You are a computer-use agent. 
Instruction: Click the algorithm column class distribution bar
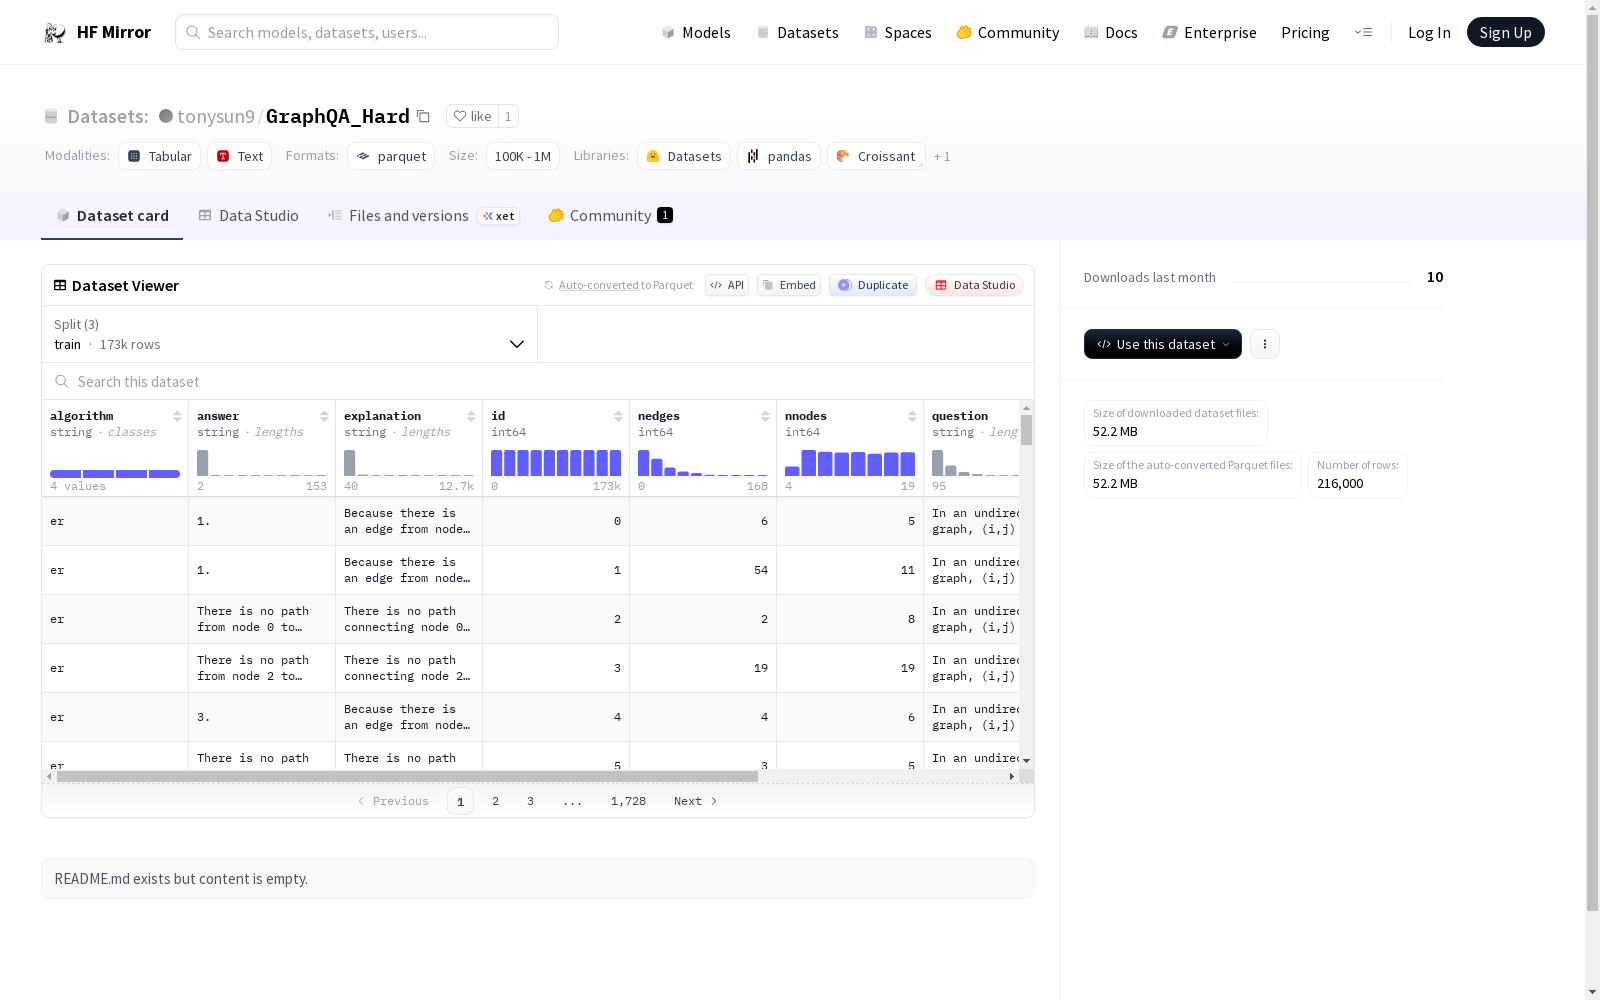pyautogui.click(x=115, y=474)
